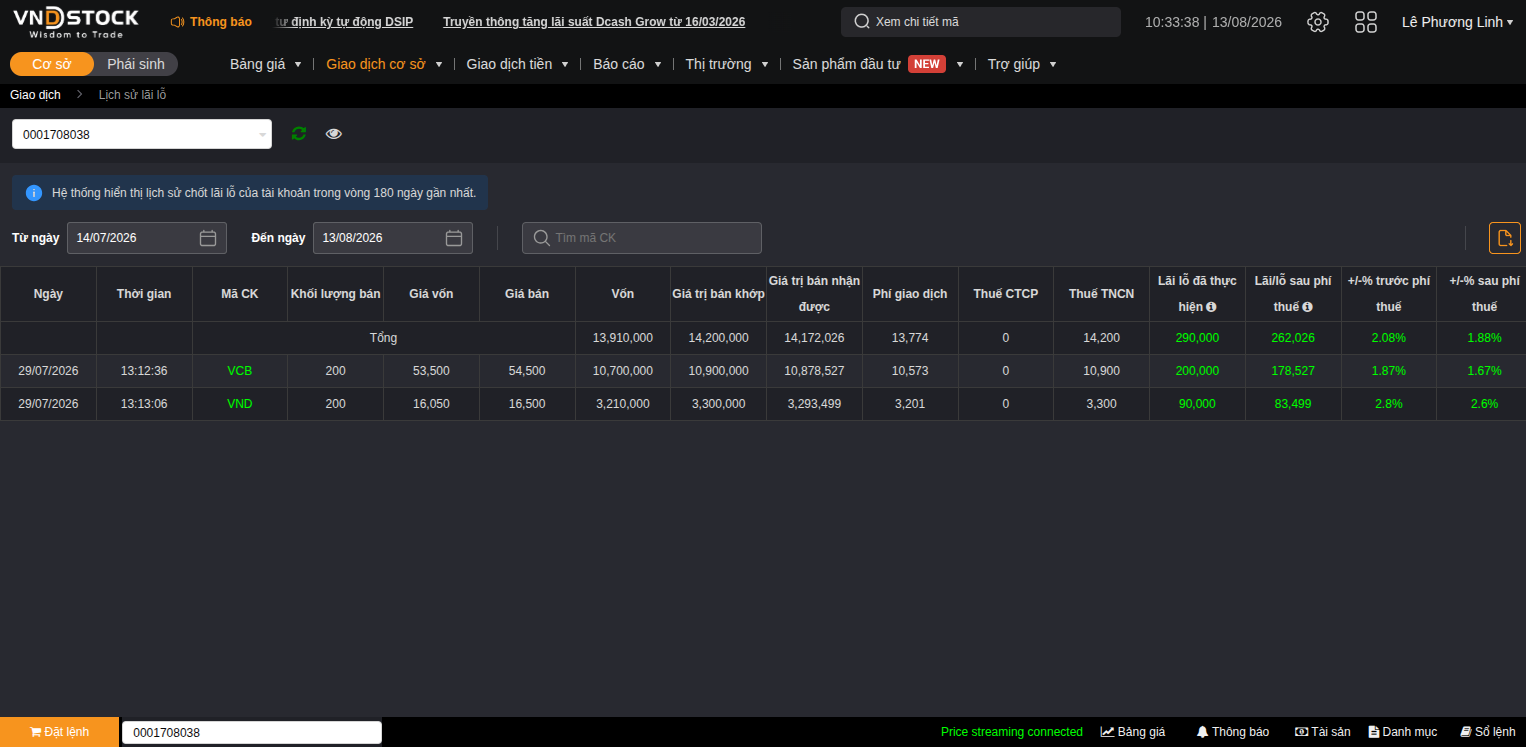Click Từ ngày date field 14/07/2026
Screen dimensions: 1526x747
point(147,238)
